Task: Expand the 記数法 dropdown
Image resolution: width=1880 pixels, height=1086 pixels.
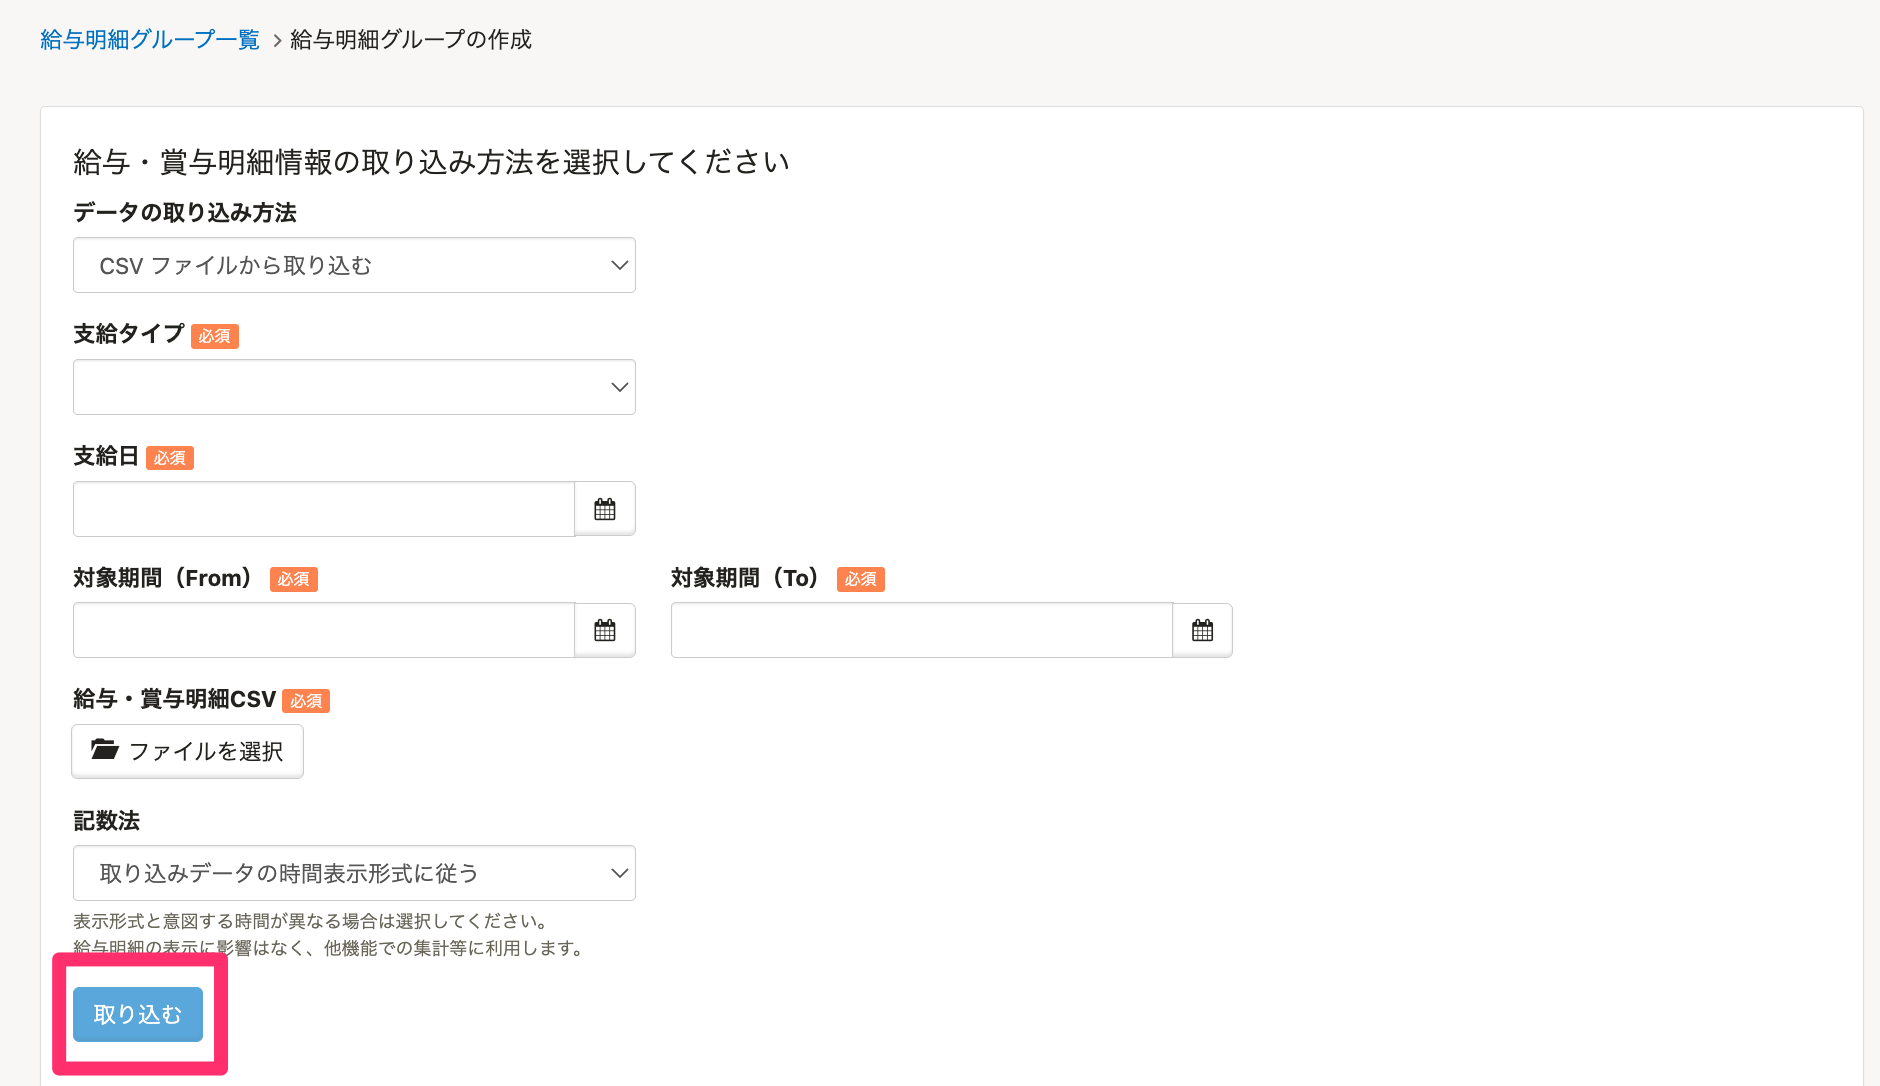Action: click(x=354, y=873)
